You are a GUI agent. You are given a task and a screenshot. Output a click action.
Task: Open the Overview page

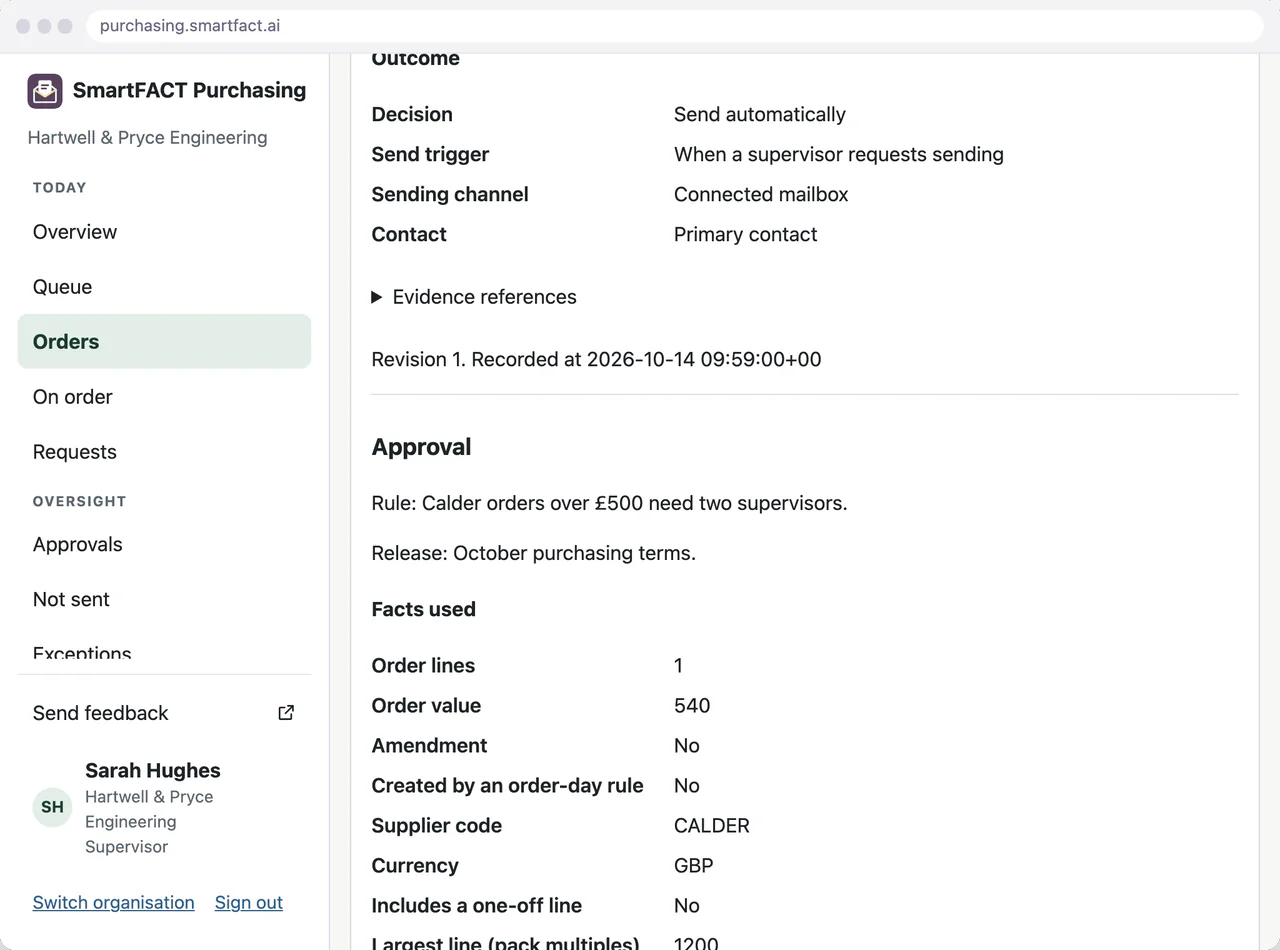(x=164, y=232)
